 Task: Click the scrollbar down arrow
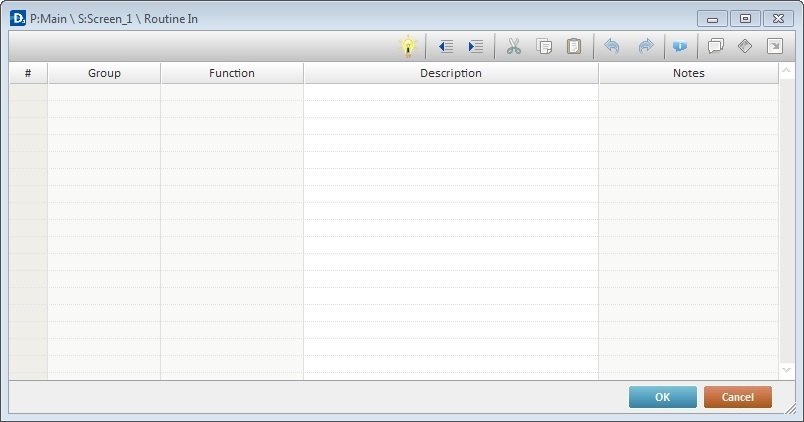(786, 369)
